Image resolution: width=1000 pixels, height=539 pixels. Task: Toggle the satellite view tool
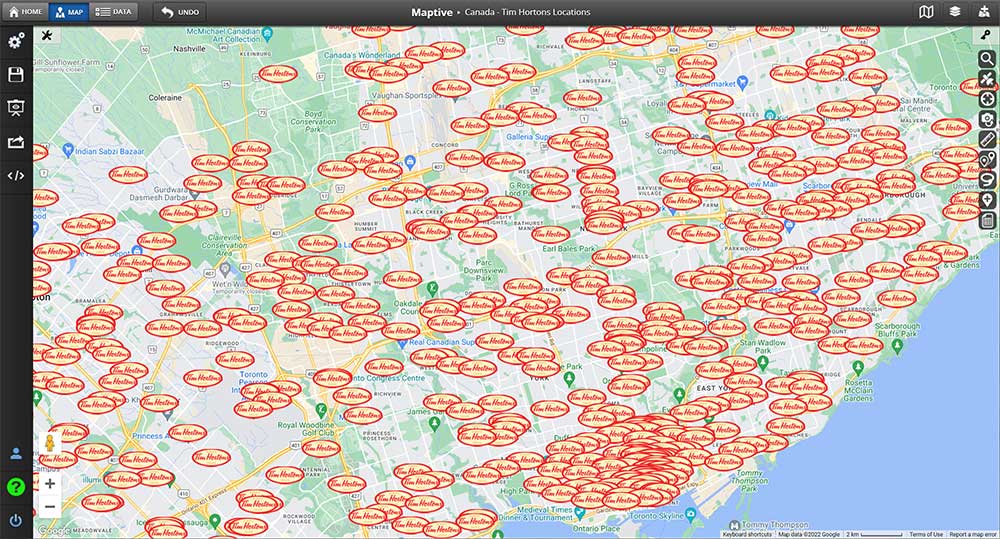pos(987,80)
